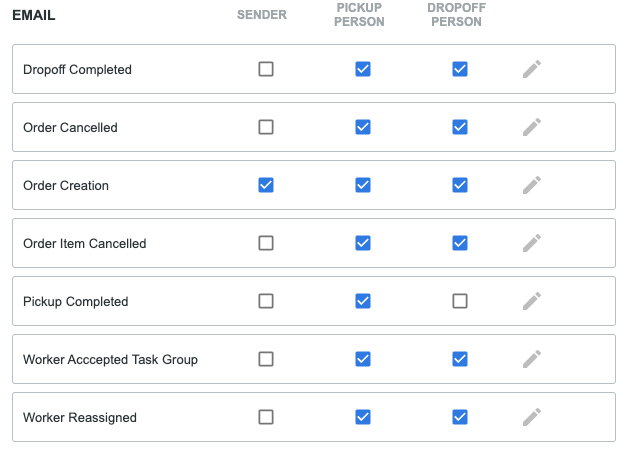Uncheck Pickup Person for Order Cancelled
Viewport: 625px width, 453px height.
coord(363,127)
